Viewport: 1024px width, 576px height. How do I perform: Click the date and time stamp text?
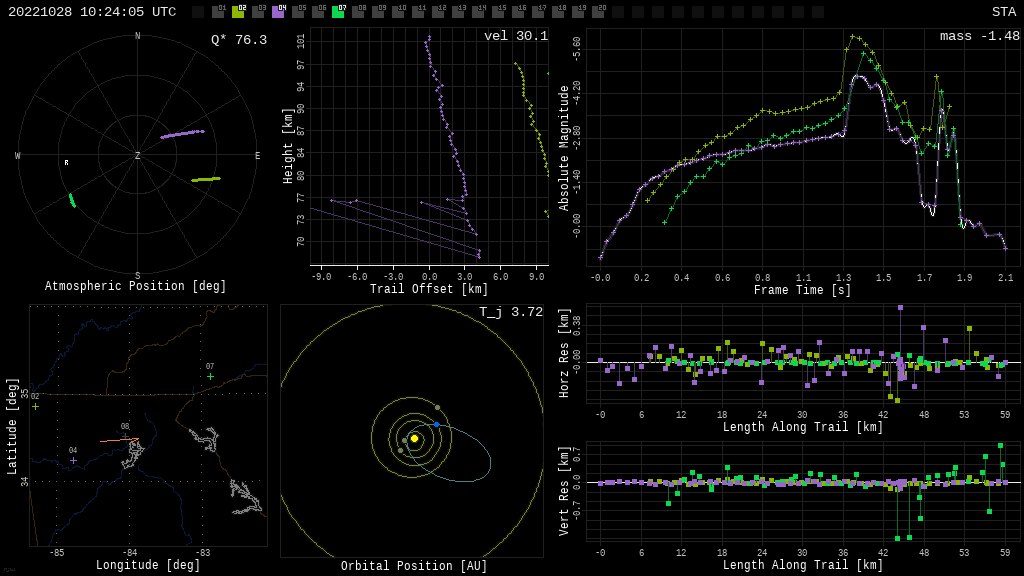pyautogui.click(x=92, y=12)
